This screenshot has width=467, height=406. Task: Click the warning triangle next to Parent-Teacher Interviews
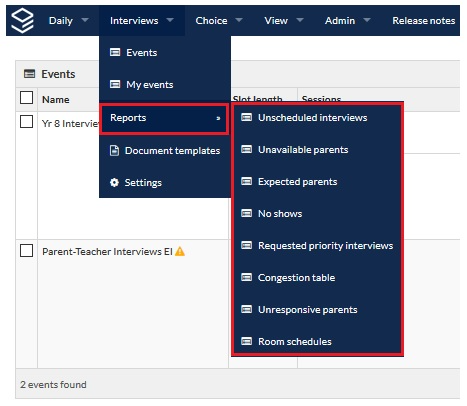[180, 251]
